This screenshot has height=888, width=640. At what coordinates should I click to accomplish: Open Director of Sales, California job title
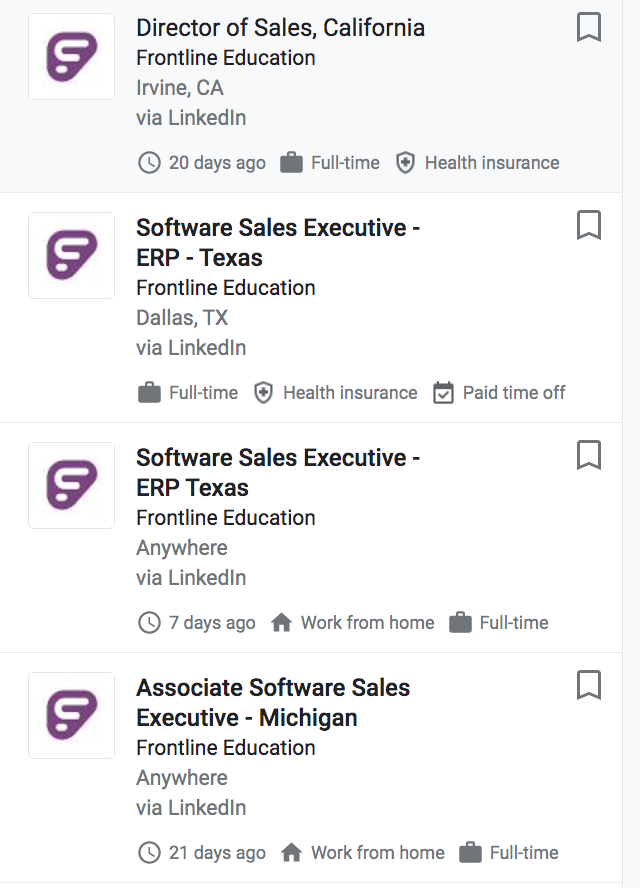[x=280, y=28]
